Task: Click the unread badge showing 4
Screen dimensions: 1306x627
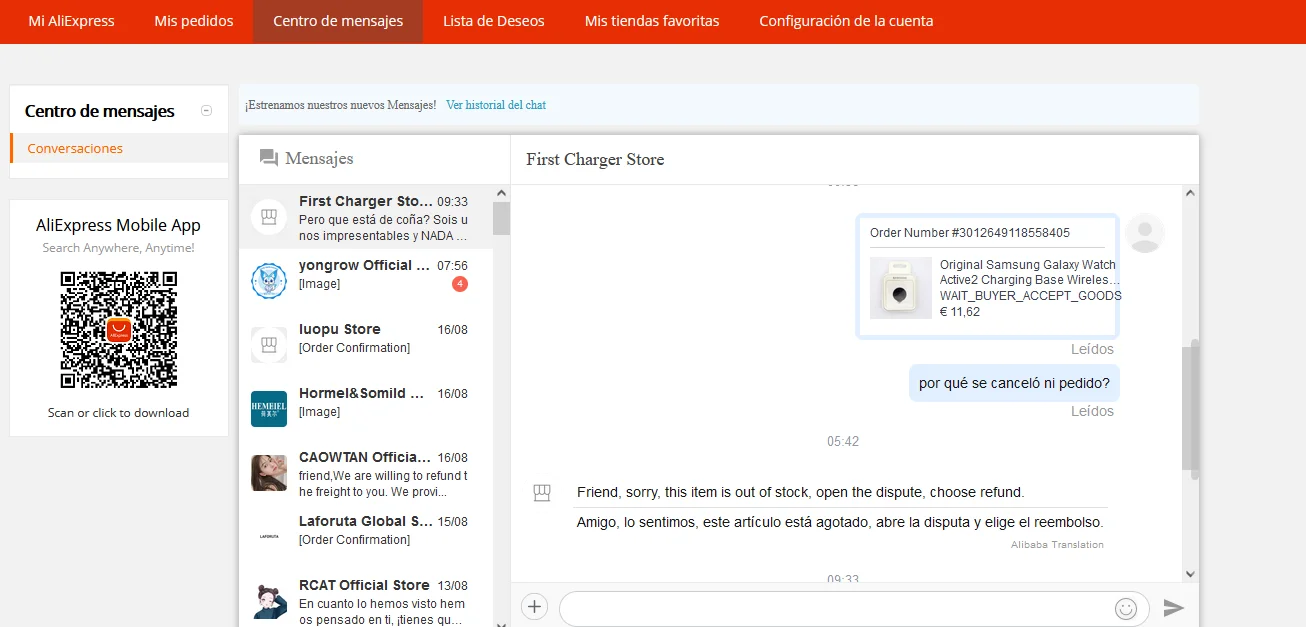Action: coord(460,284)
